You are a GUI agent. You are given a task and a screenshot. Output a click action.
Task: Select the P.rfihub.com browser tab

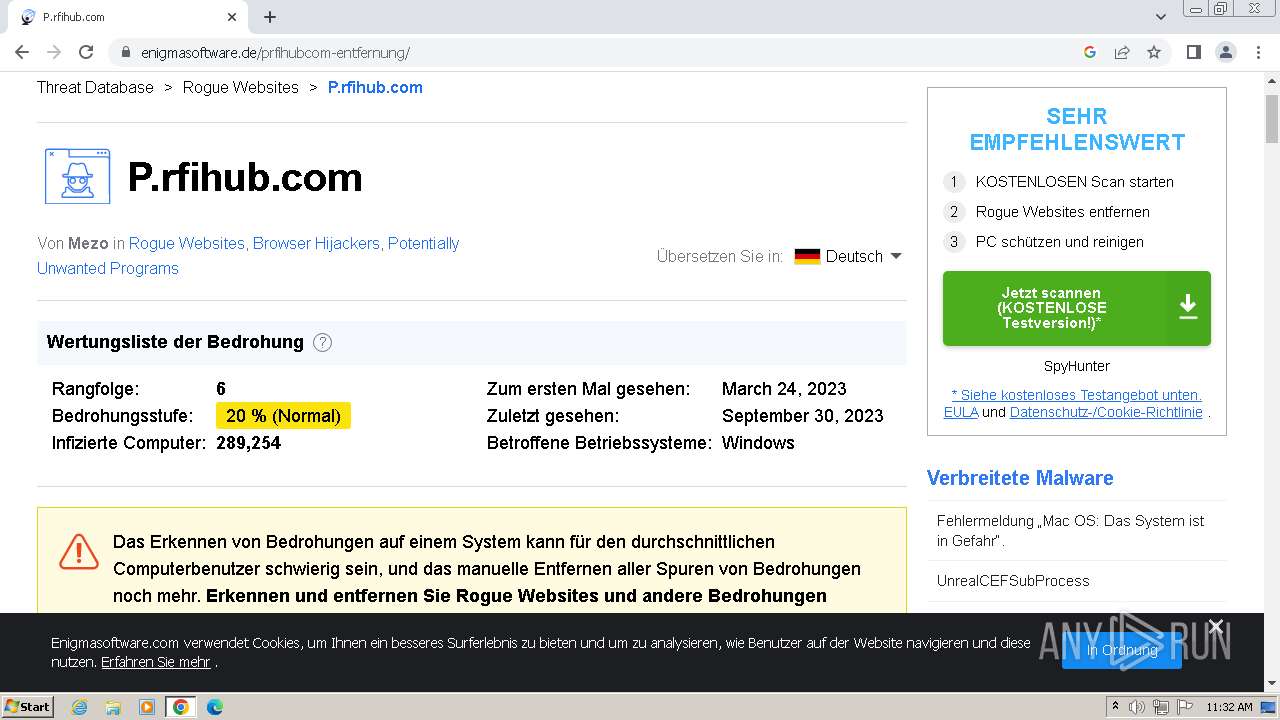[x=128, y=17]
